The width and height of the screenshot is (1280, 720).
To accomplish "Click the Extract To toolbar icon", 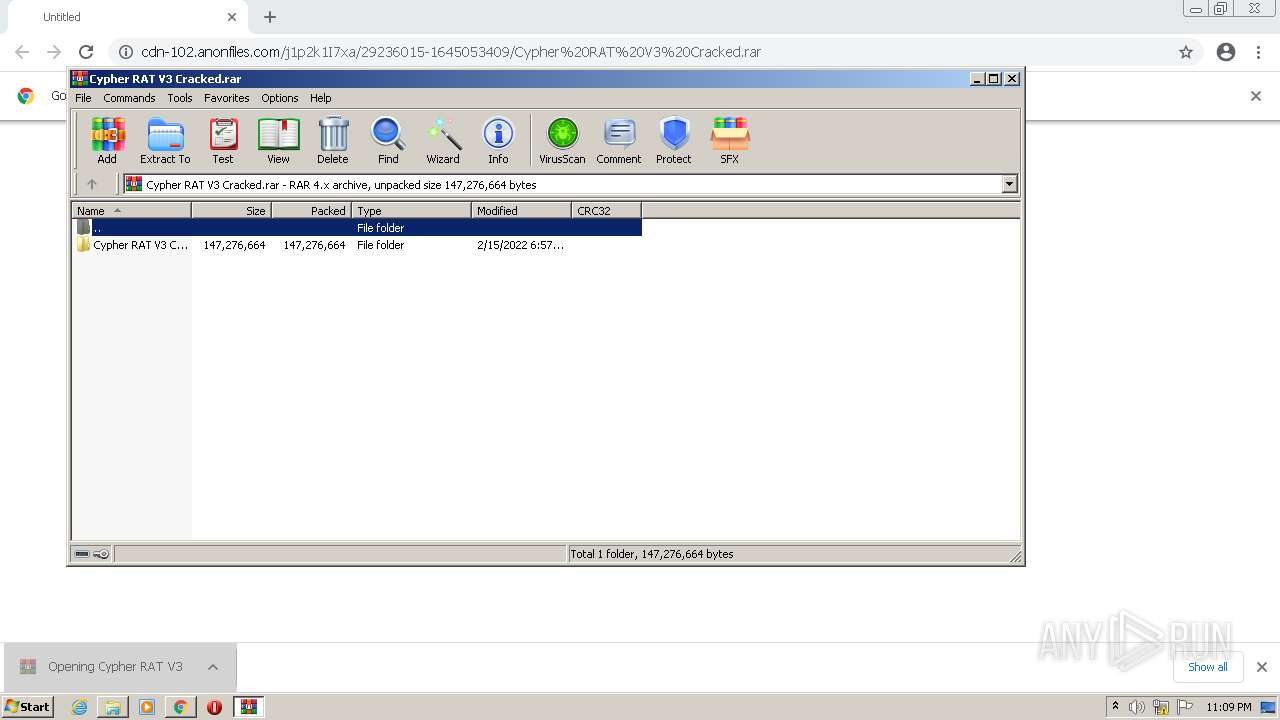I will click(x=165, y=140).
